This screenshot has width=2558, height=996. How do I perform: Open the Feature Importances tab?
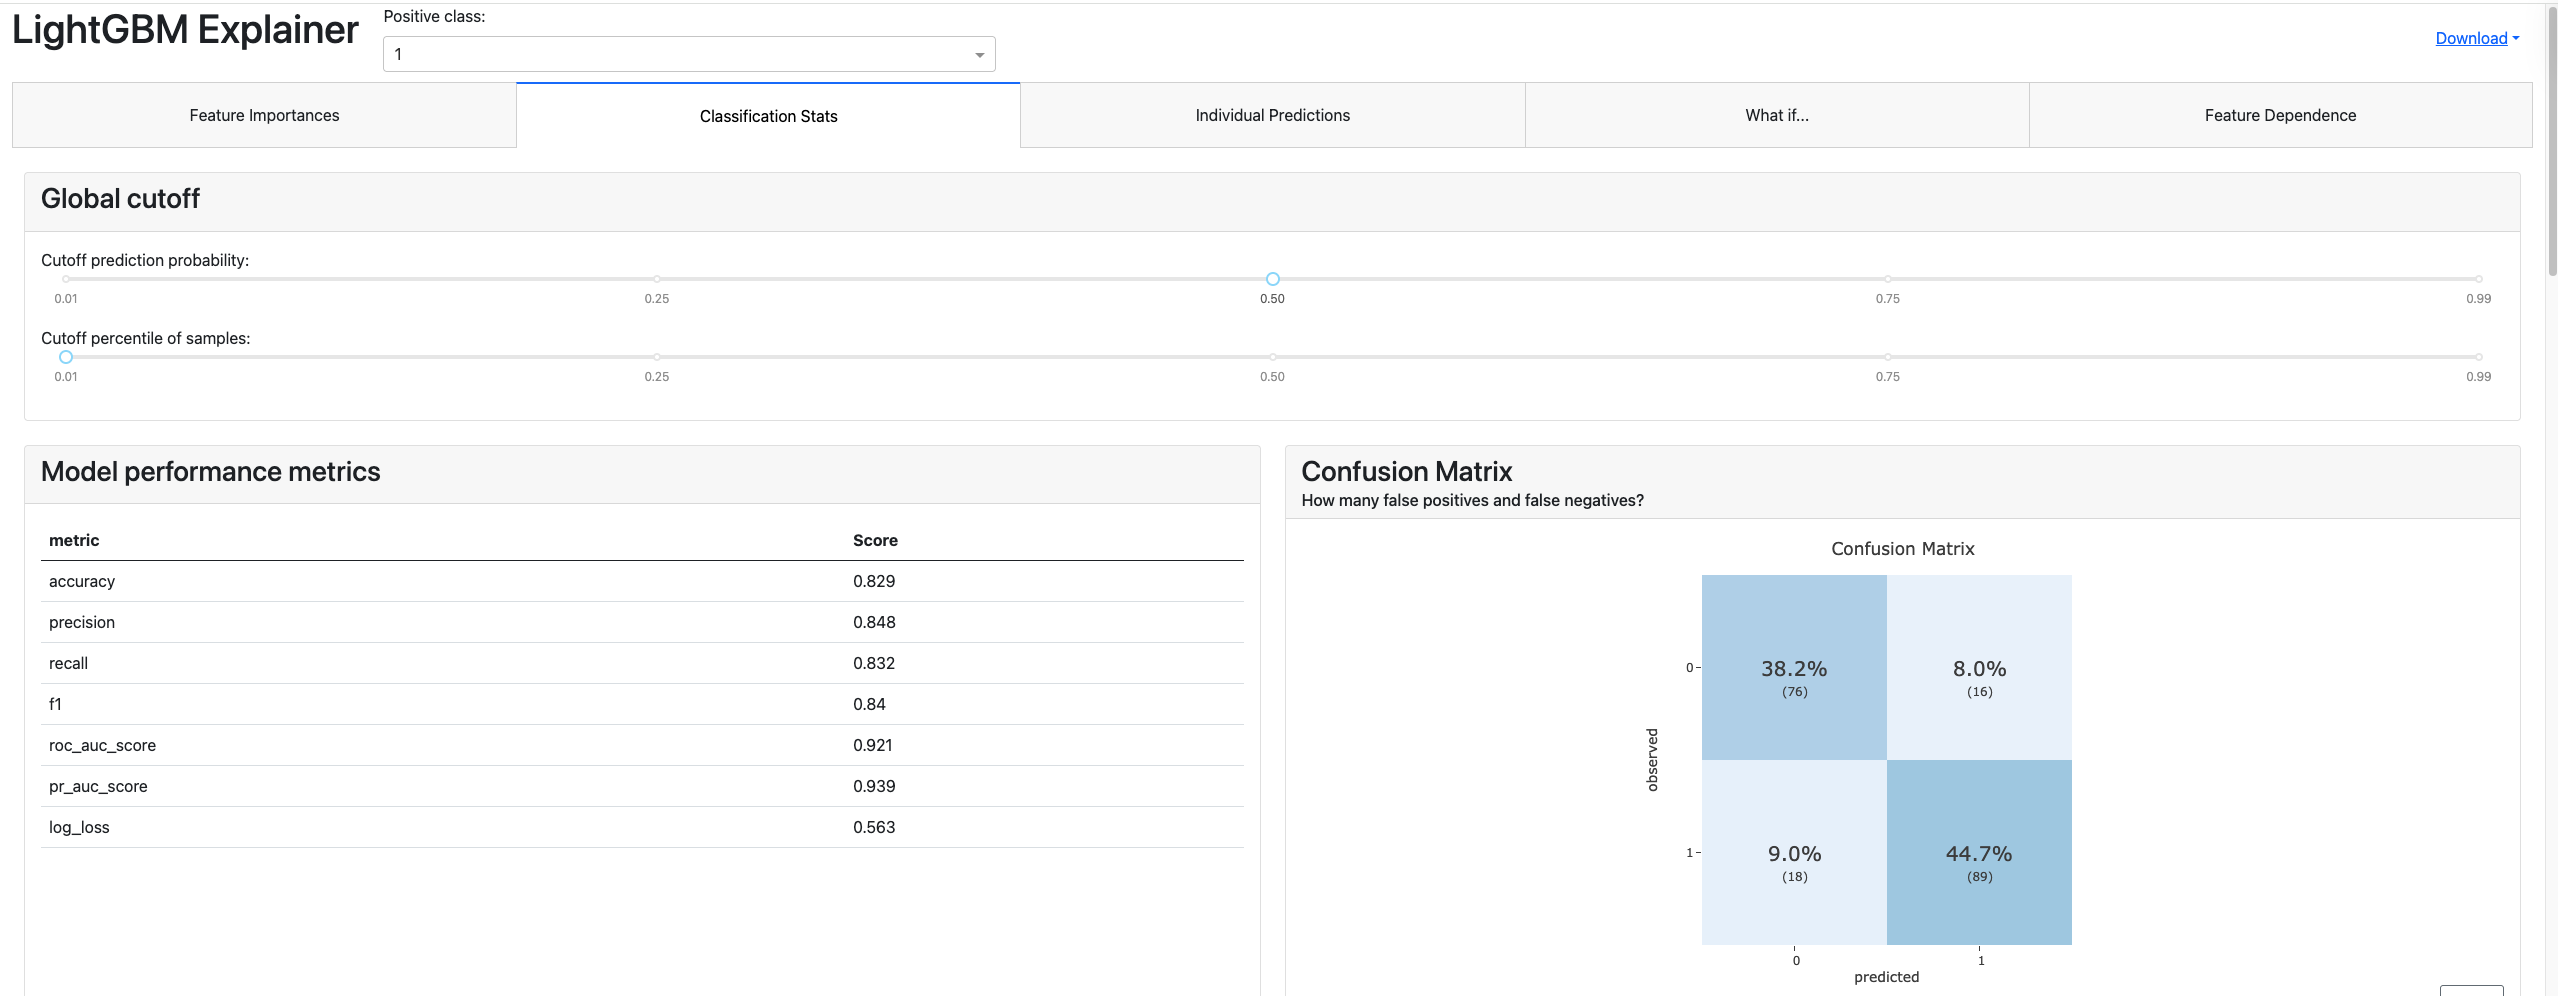click(x=264, y=116)
